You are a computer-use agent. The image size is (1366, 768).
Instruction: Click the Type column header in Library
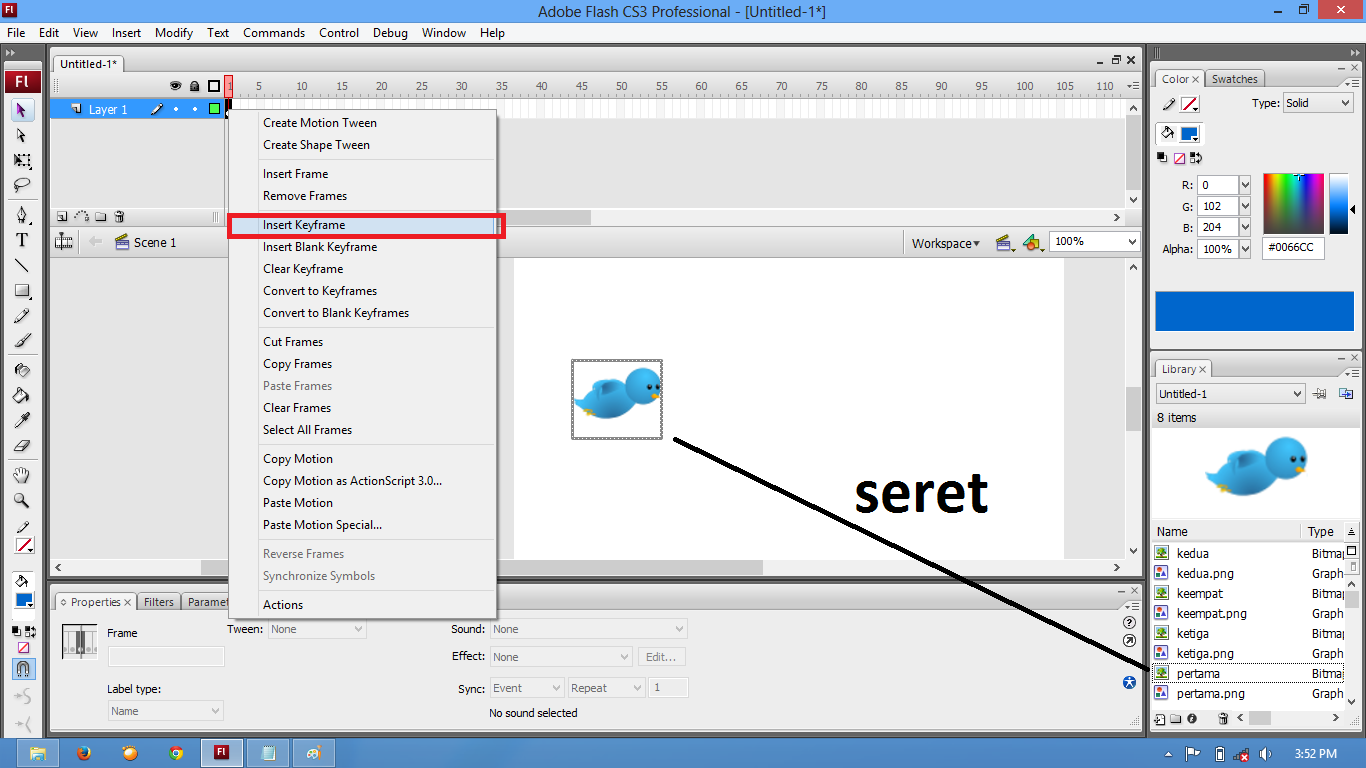tap(1321, 532)
